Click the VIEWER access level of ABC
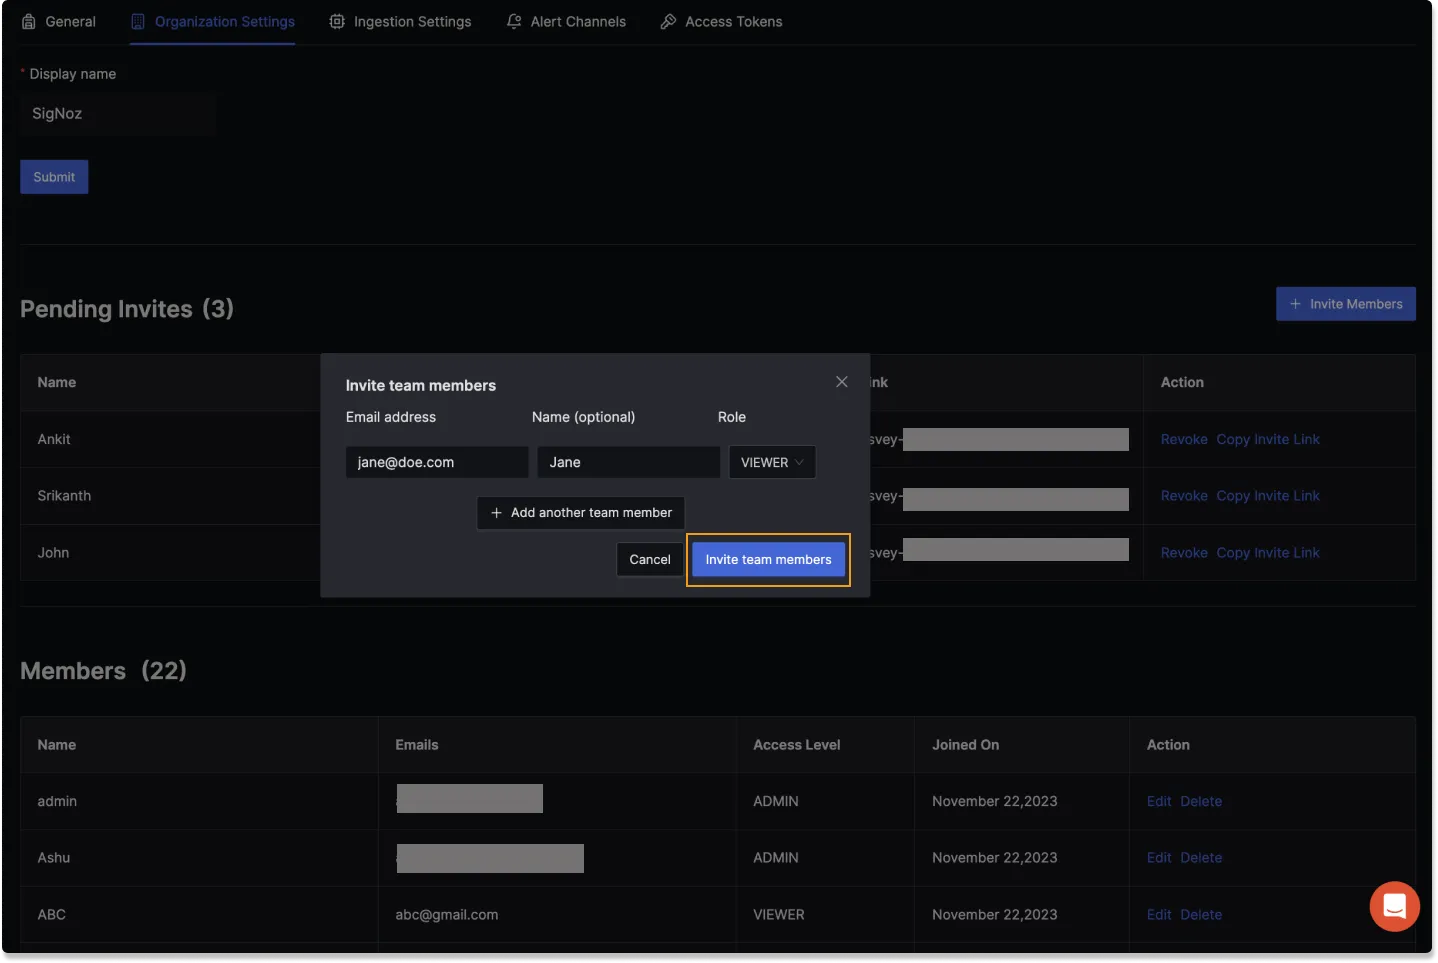This screenshot has height=963, width=1438. [778, 915]
